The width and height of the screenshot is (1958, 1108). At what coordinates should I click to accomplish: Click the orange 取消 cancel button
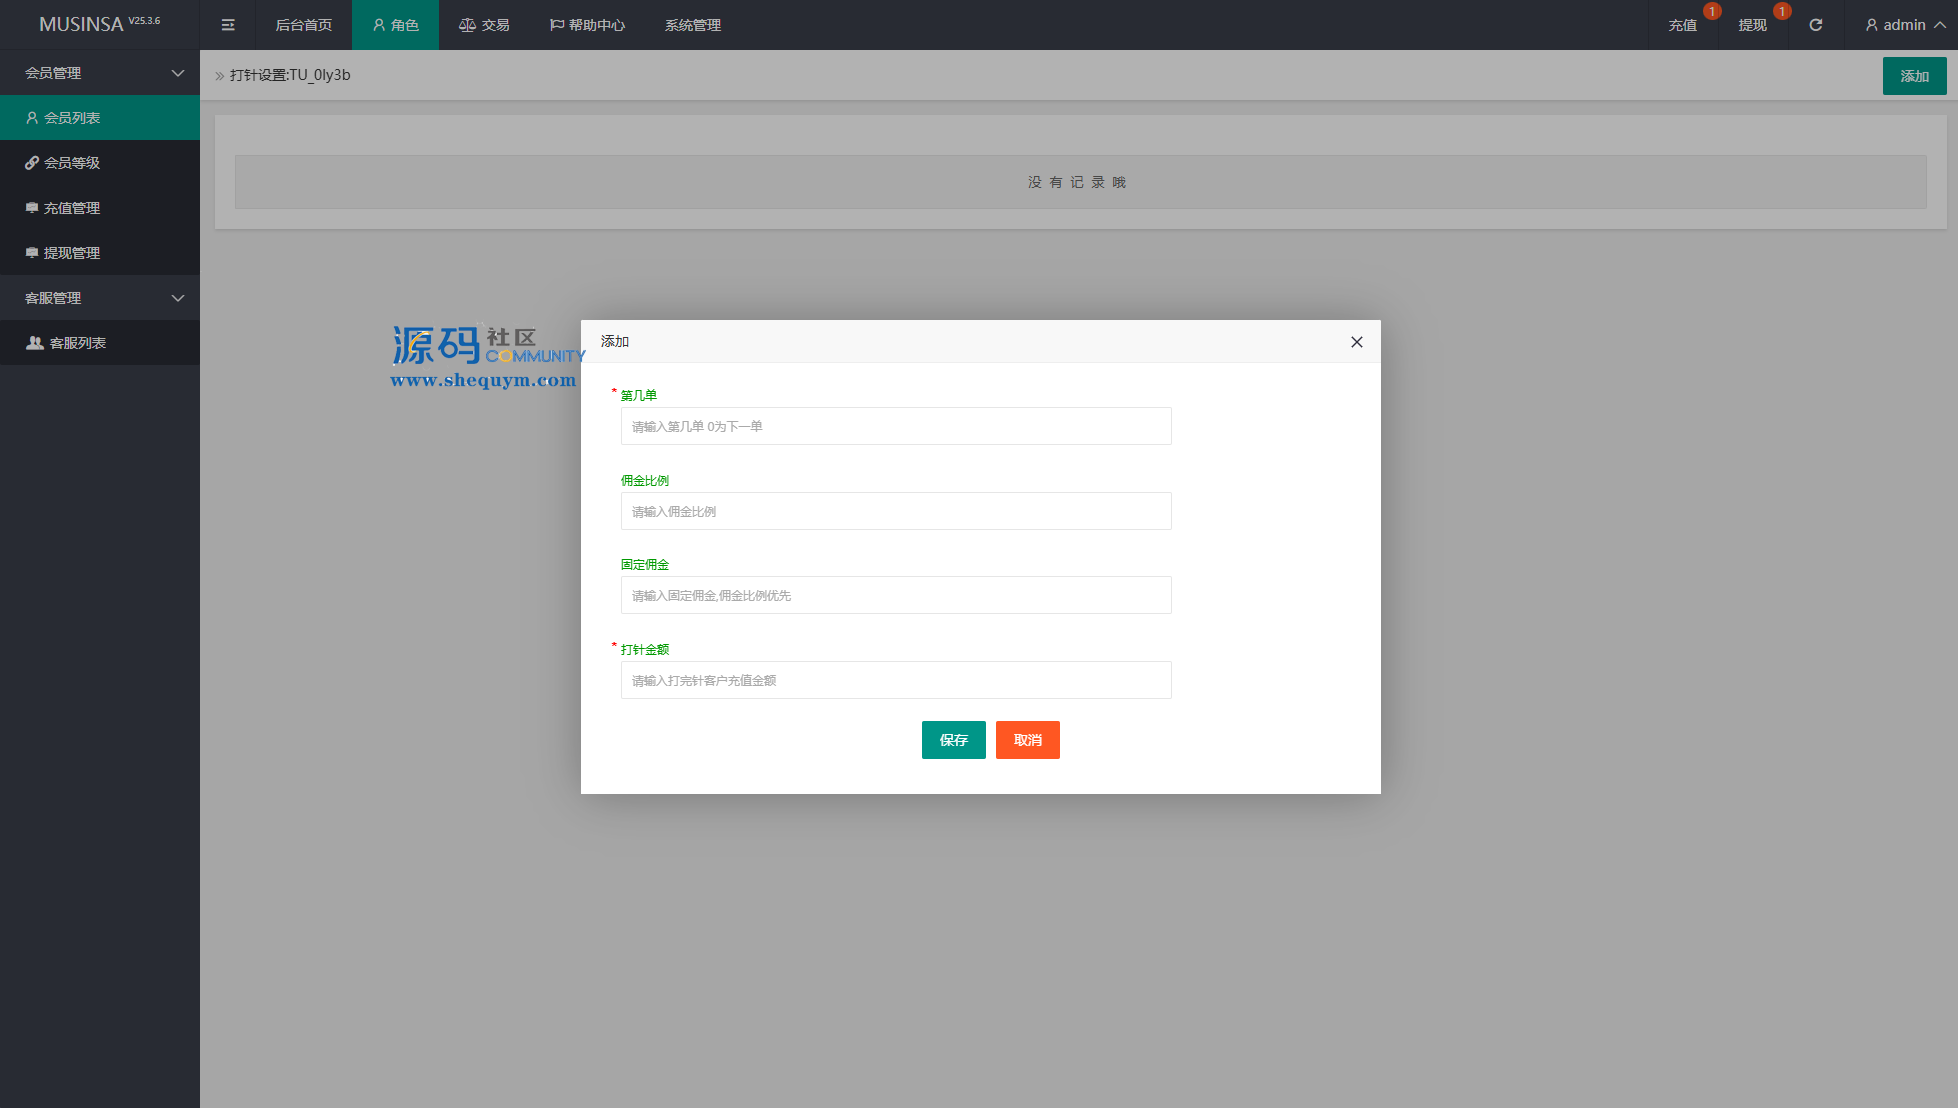tap(1027, 740)
